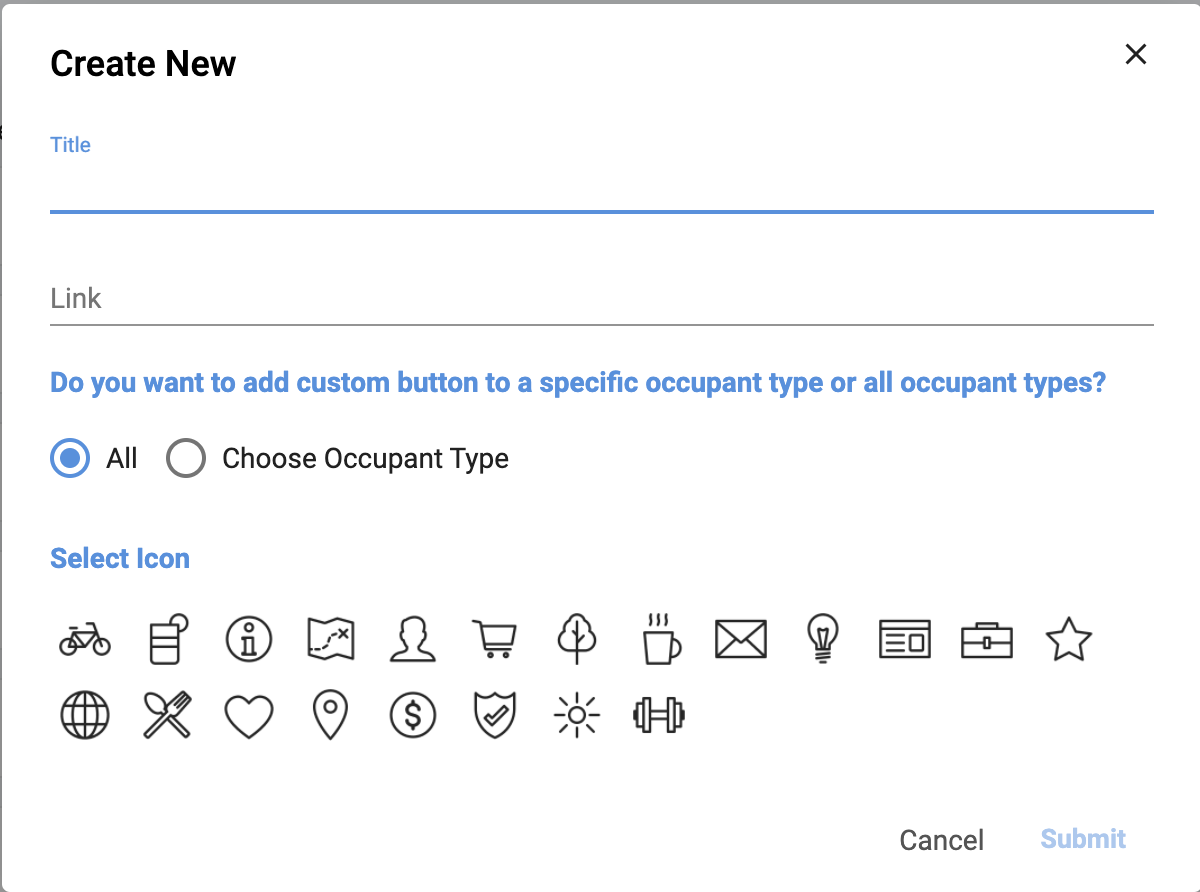Screen dimensions: 1200x892
Task: Choose the fork and knife icon
Action: [x=167, y=716]
